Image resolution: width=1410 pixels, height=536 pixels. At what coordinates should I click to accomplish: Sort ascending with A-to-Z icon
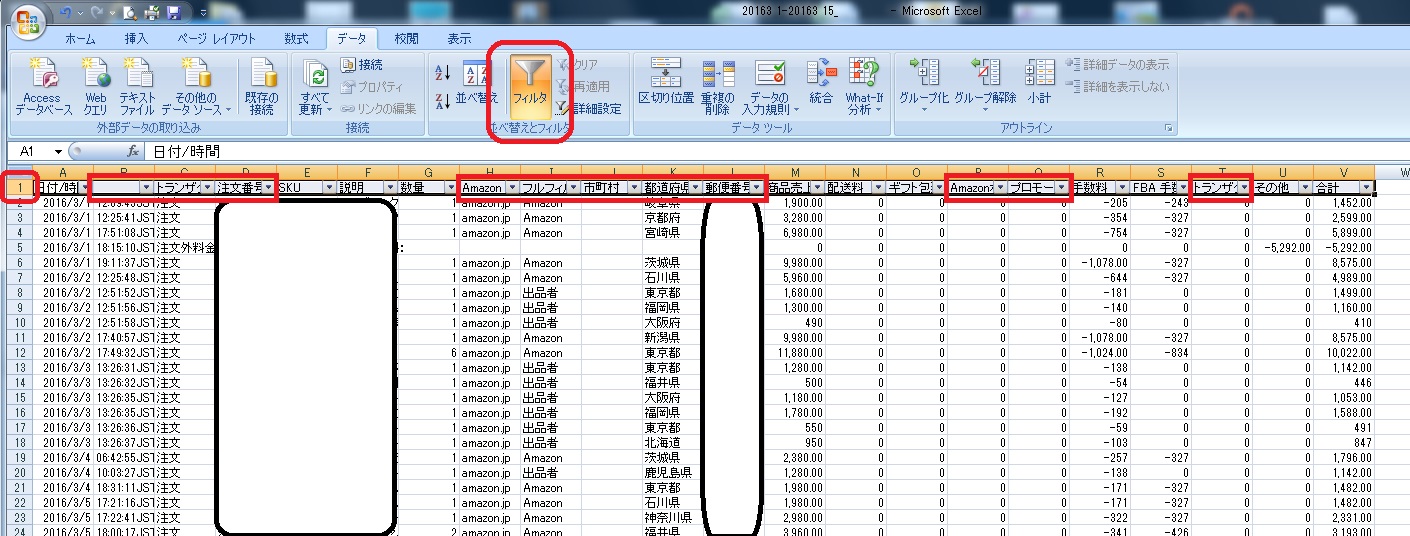coord(443,73)
